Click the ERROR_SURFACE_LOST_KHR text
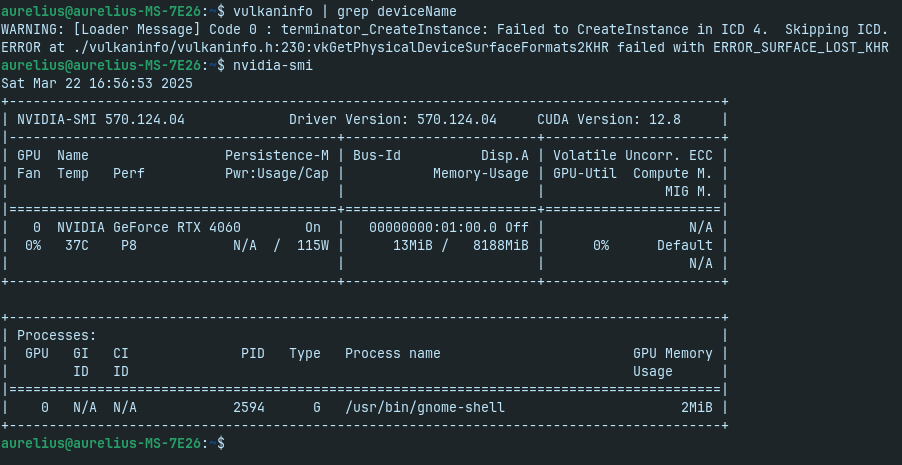Image resolution: width=902 pixels, height=465 pixels. click(801, 48)
